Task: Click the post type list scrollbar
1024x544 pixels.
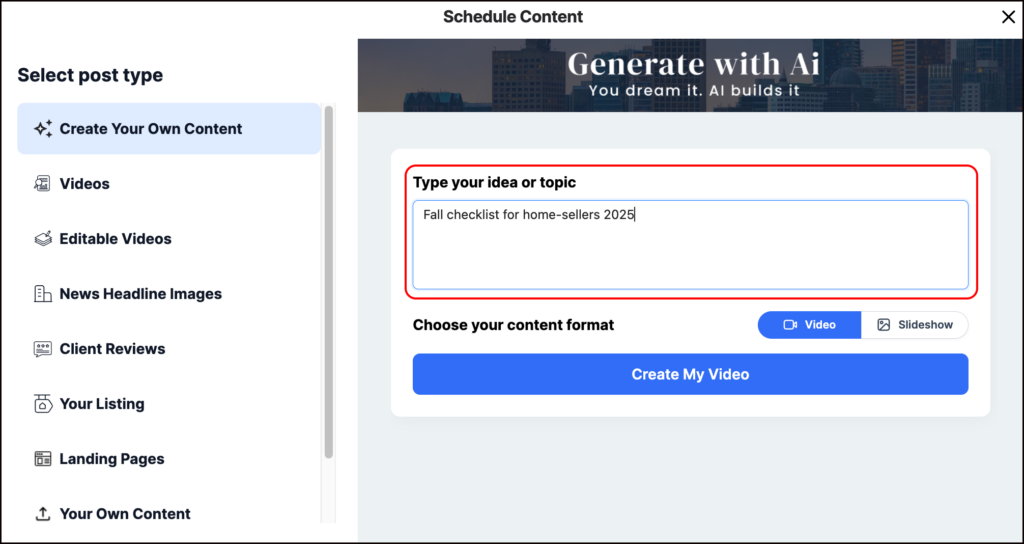Action: (x=329, y=280)
